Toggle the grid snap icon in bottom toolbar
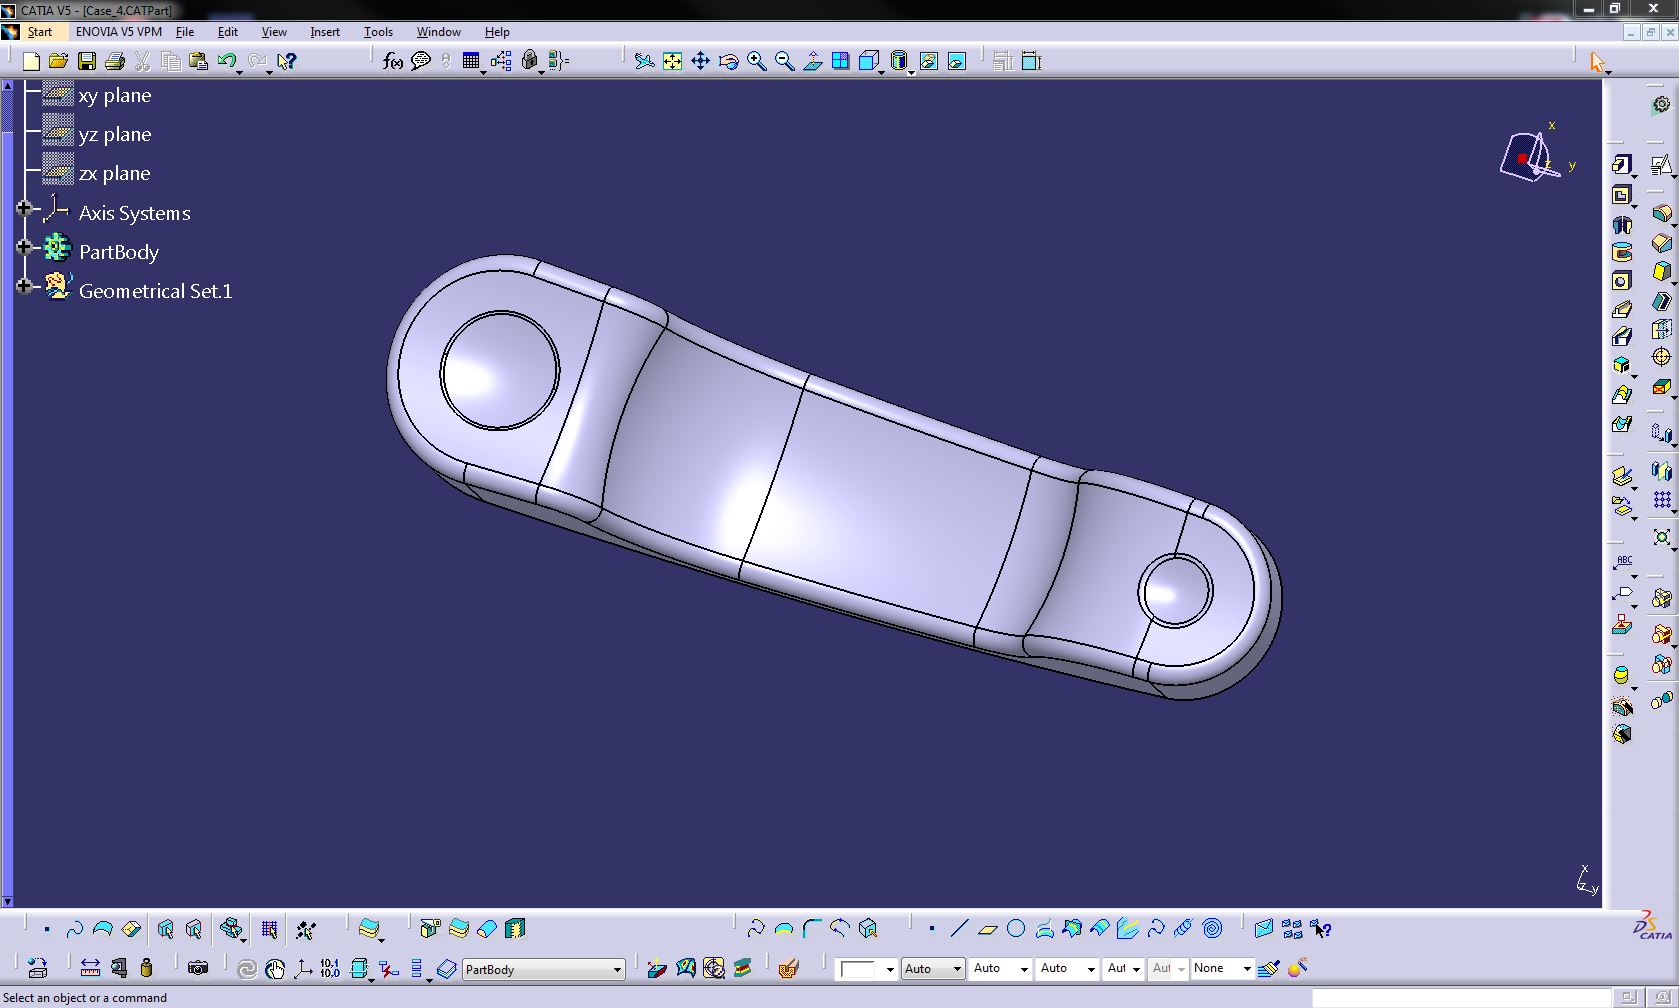The image size is (1679, 1008). coord(269,929)
